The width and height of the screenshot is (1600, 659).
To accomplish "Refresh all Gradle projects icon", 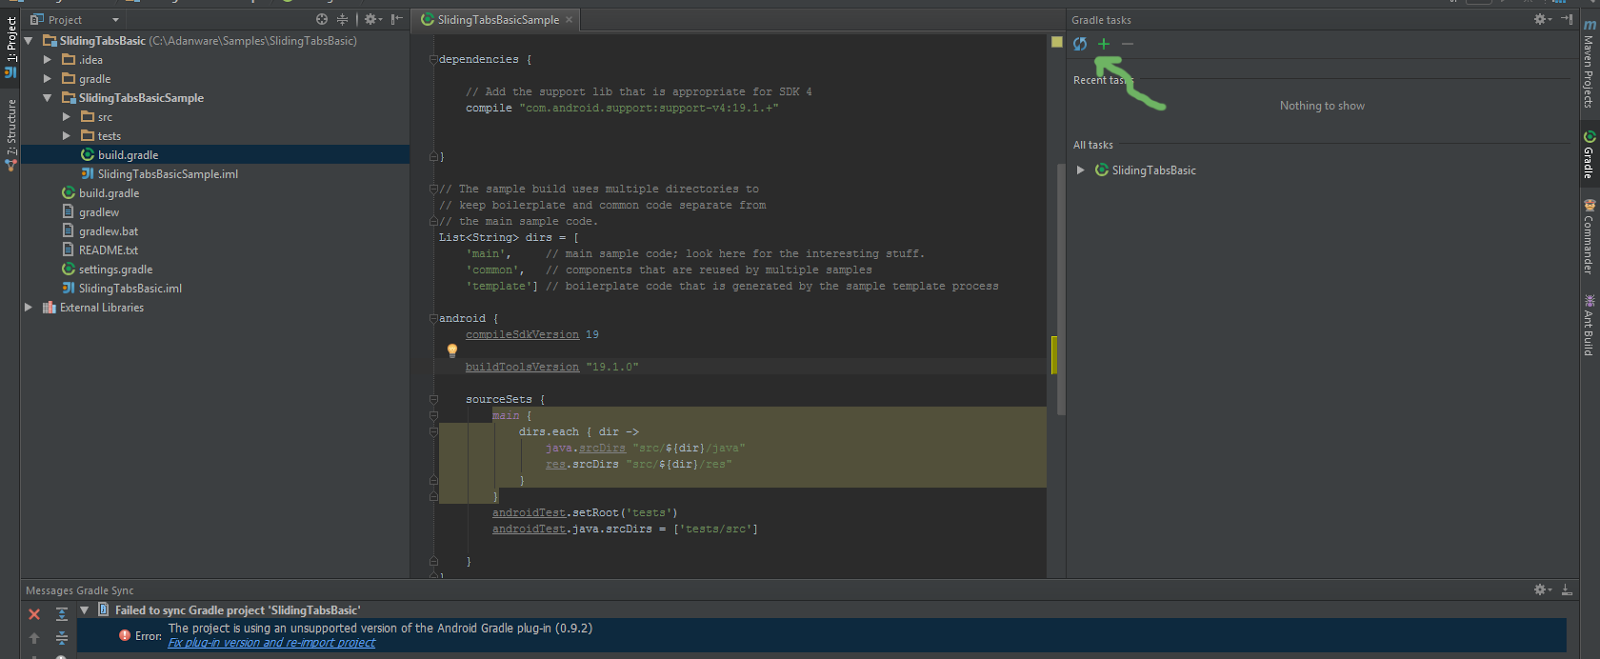I will click(x=1080, y=44).
